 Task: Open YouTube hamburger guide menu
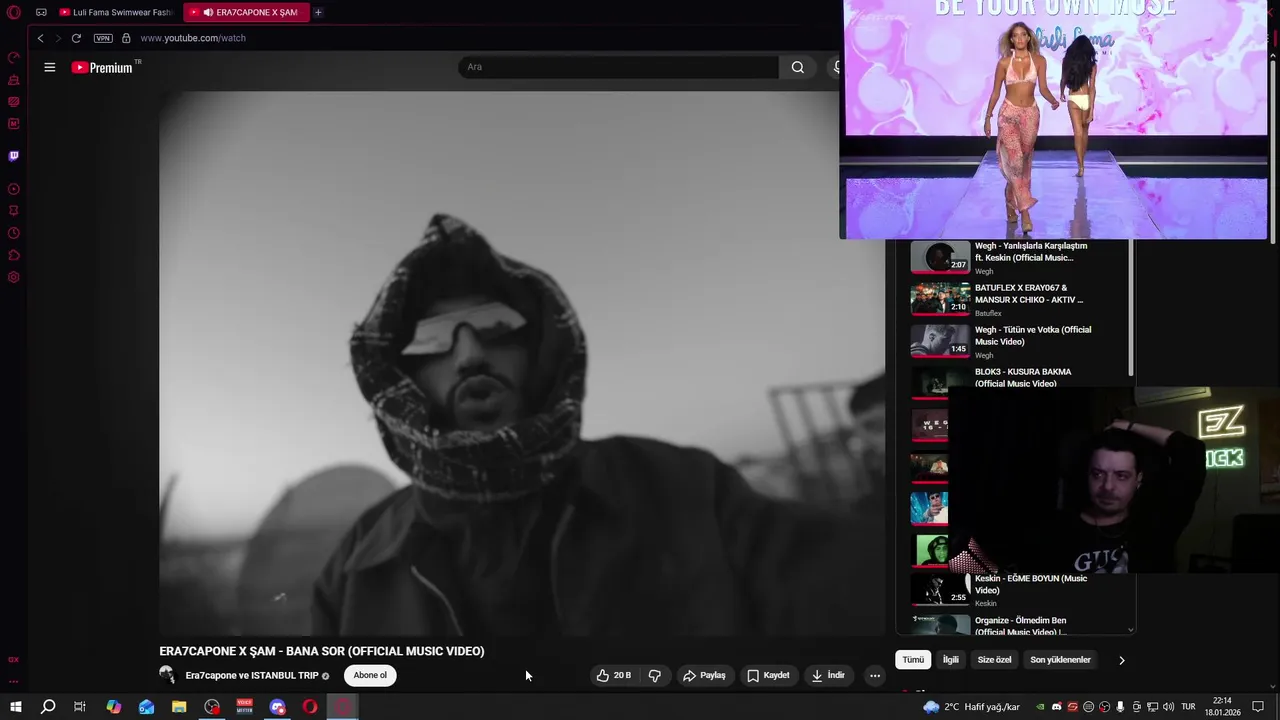(49, 67)
